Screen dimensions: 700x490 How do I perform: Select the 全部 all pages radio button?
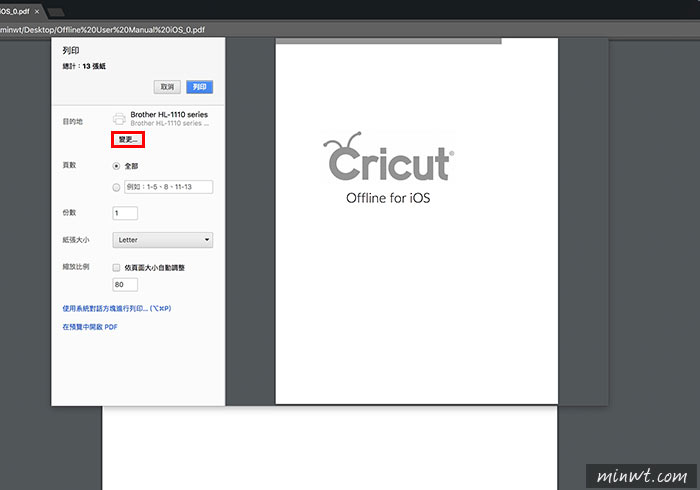tap(116, 166)
